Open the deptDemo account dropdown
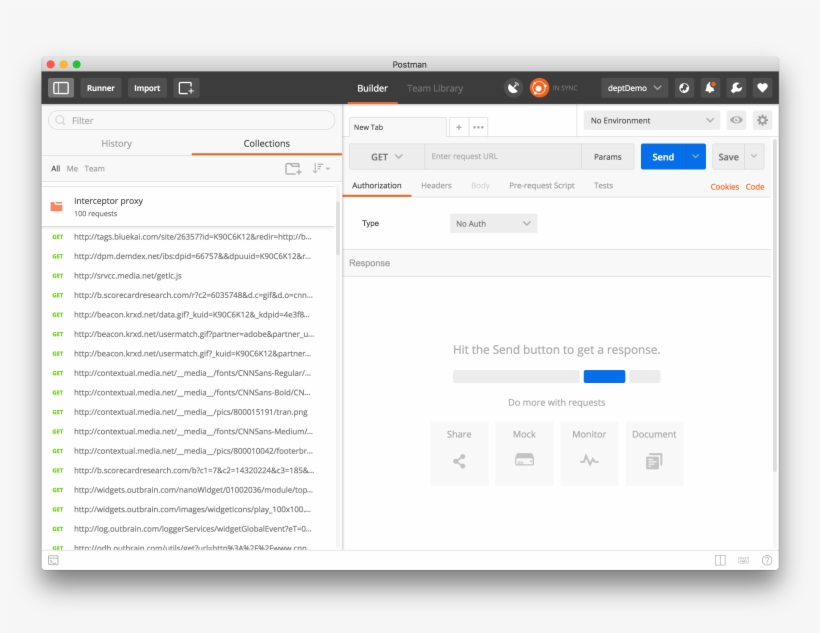Image resolution: width=820 pixels, height=633 pixels. pyautogui.click(x=634, y=88)
